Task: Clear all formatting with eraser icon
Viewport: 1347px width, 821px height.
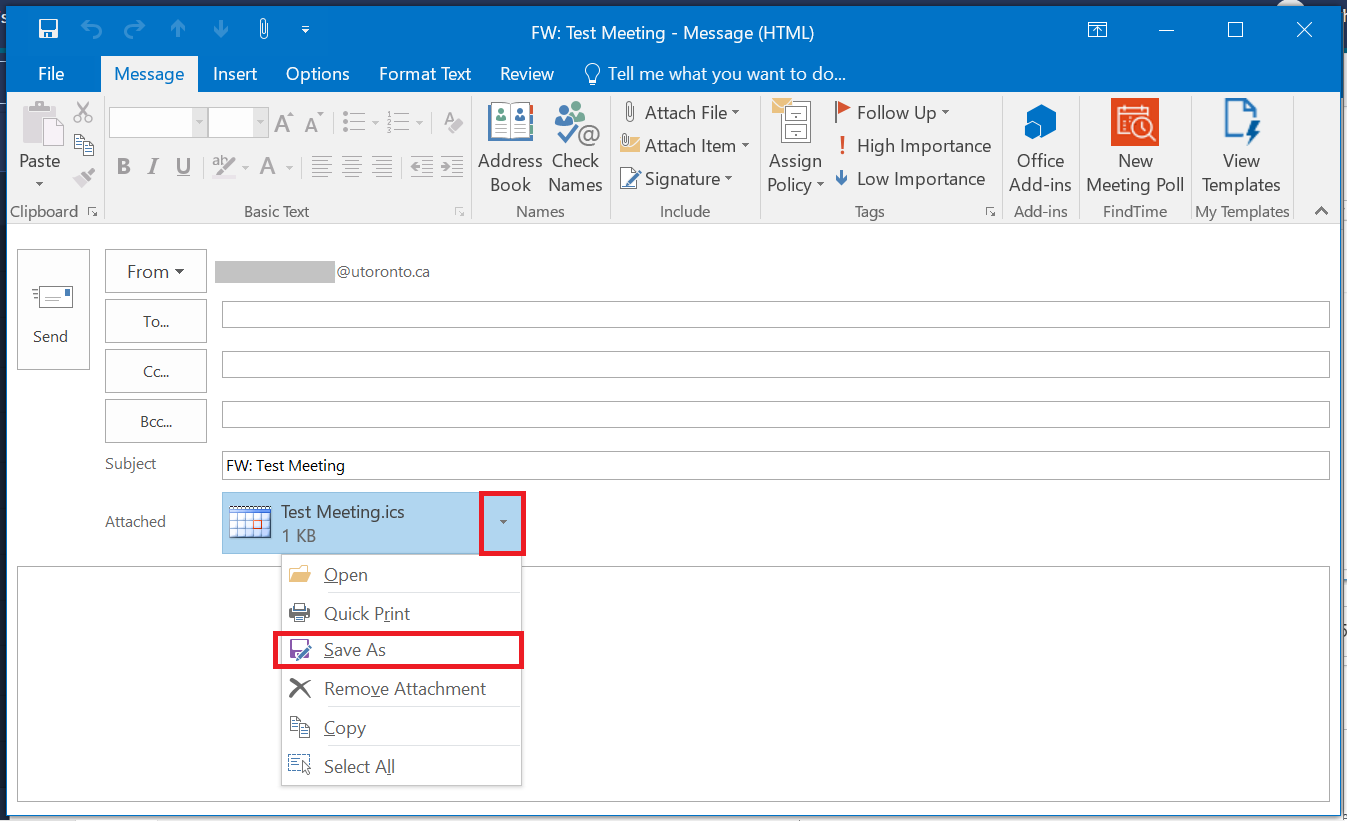Action: 453,123
